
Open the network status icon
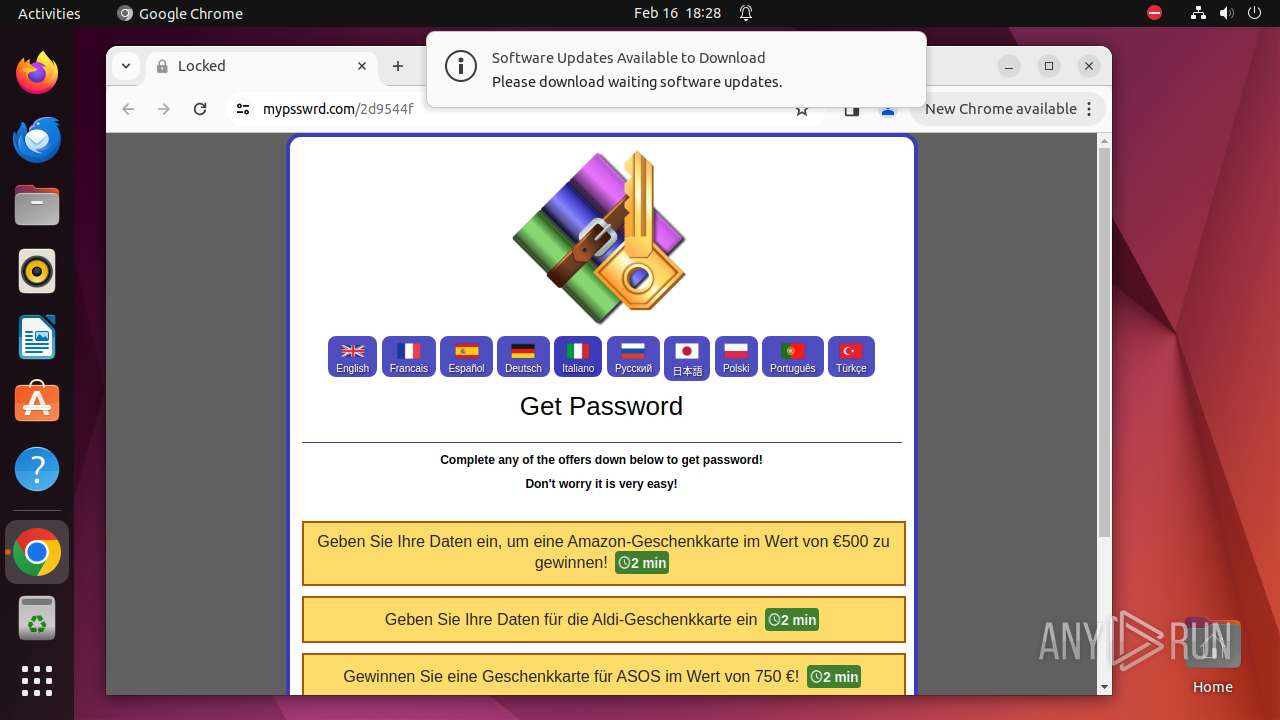point(1198,13)
